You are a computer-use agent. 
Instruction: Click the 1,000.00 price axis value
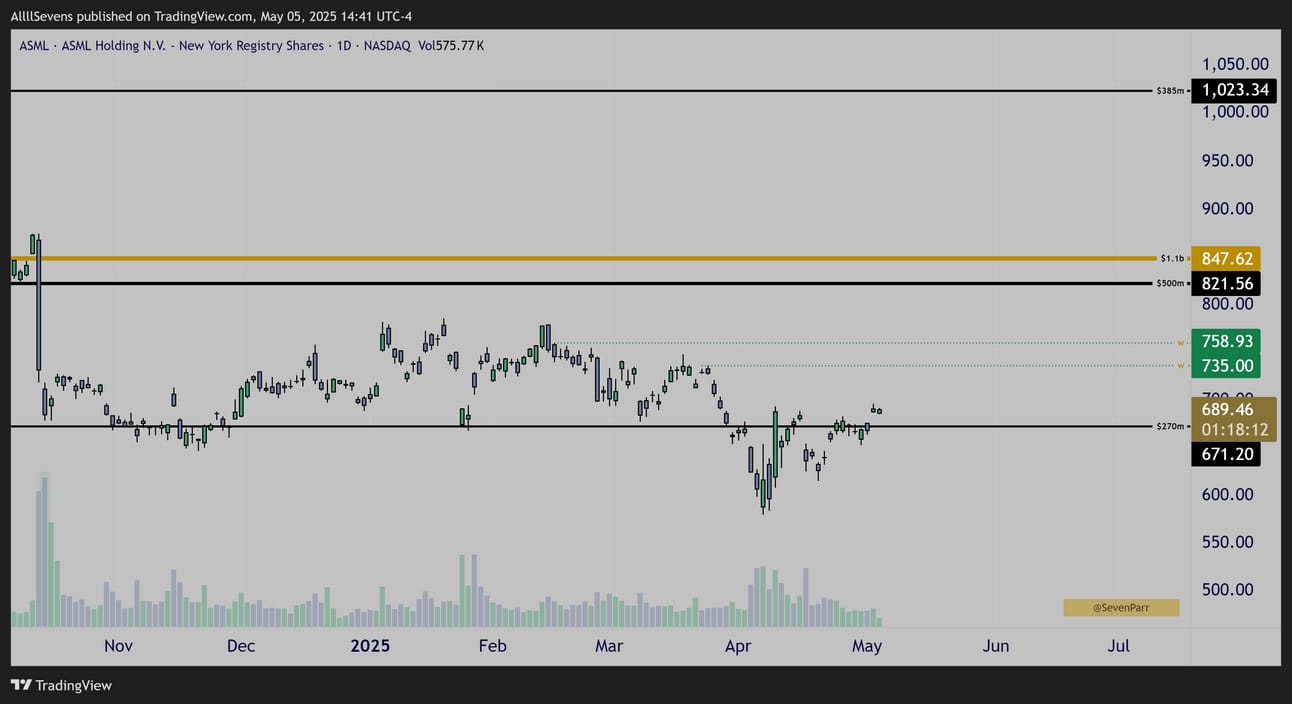1236,111
